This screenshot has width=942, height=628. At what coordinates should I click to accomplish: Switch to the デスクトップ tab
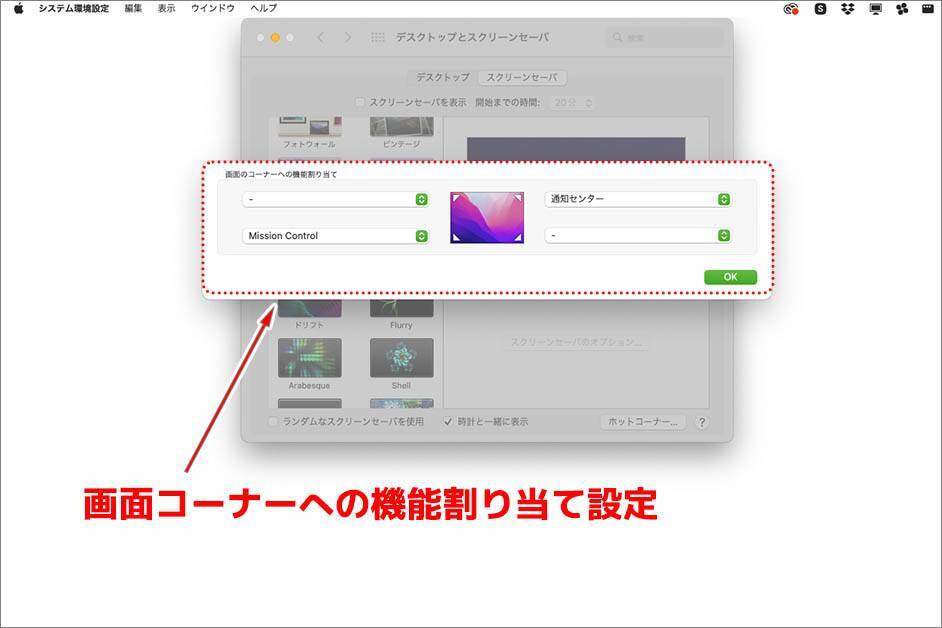pyautogui.click(x=443, y=77)
